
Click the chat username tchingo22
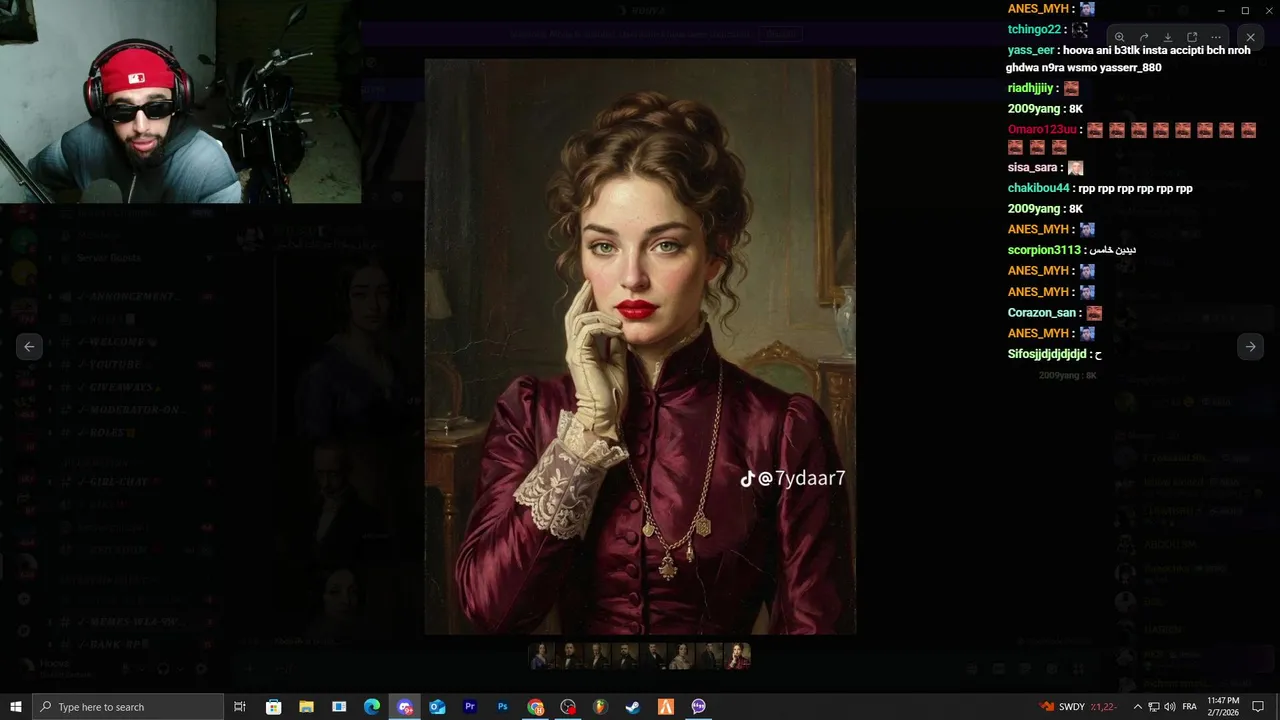coord(1034,29)
